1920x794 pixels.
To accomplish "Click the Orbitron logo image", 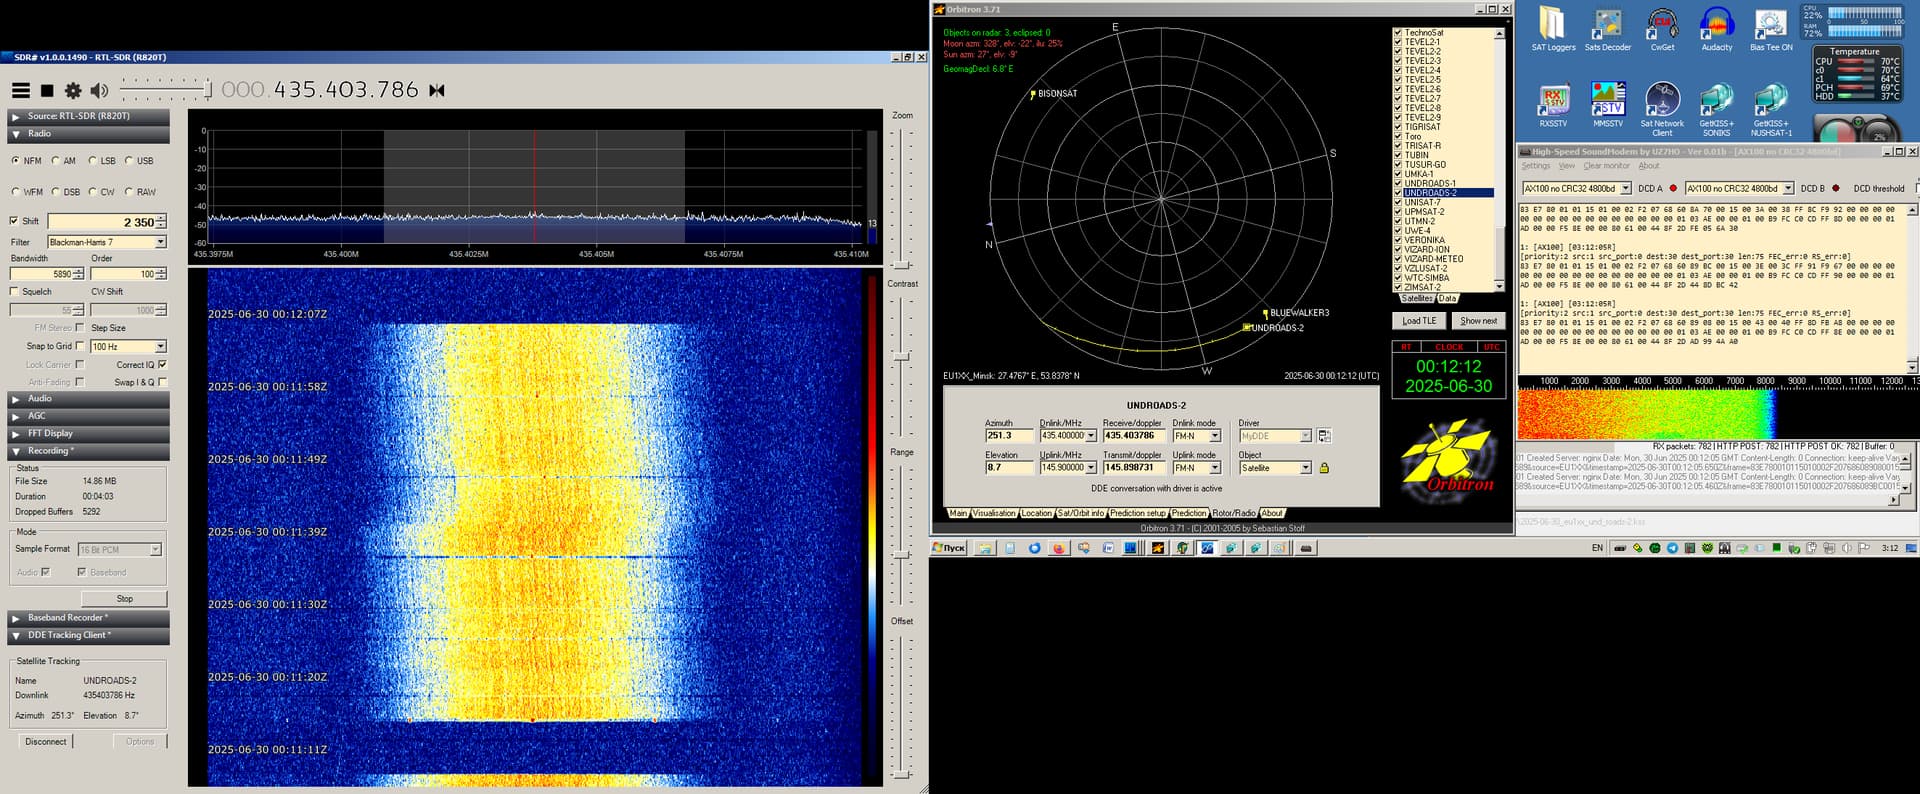I will pyautogui.click(x=1449, y=460).
